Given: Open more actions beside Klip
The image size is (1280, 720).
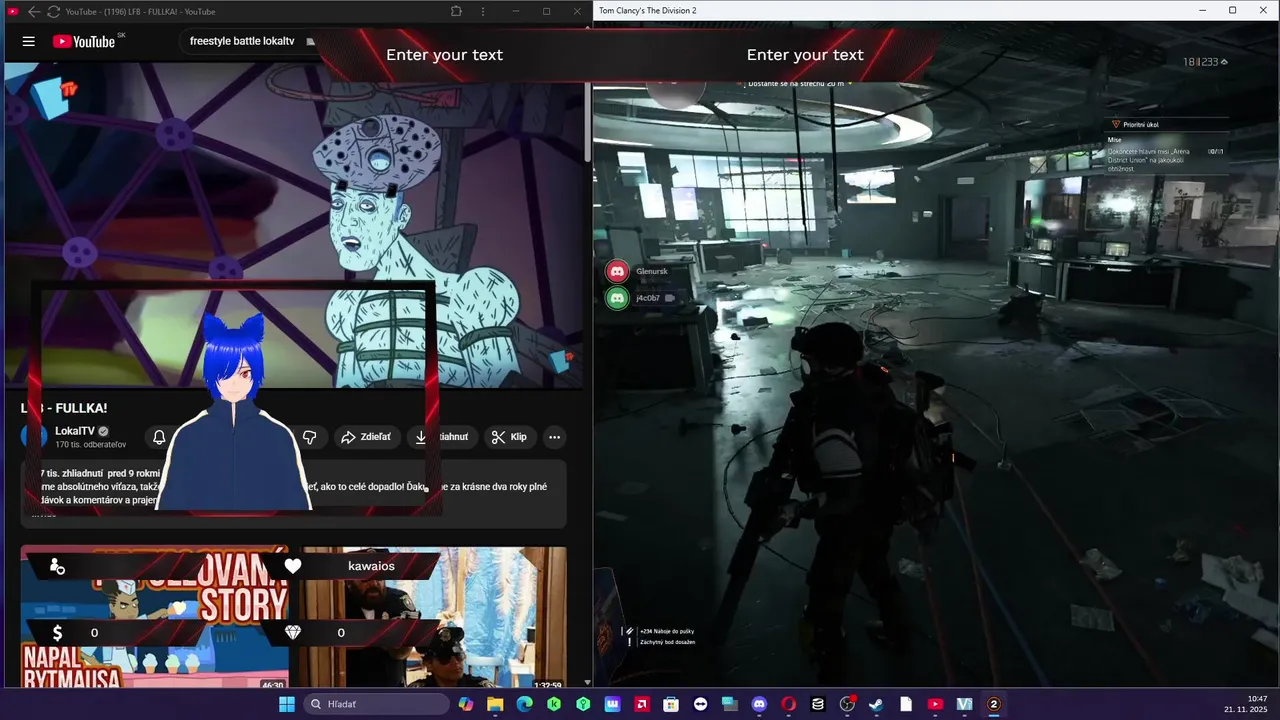Looking at the screenshot, I should coord(554,437).
